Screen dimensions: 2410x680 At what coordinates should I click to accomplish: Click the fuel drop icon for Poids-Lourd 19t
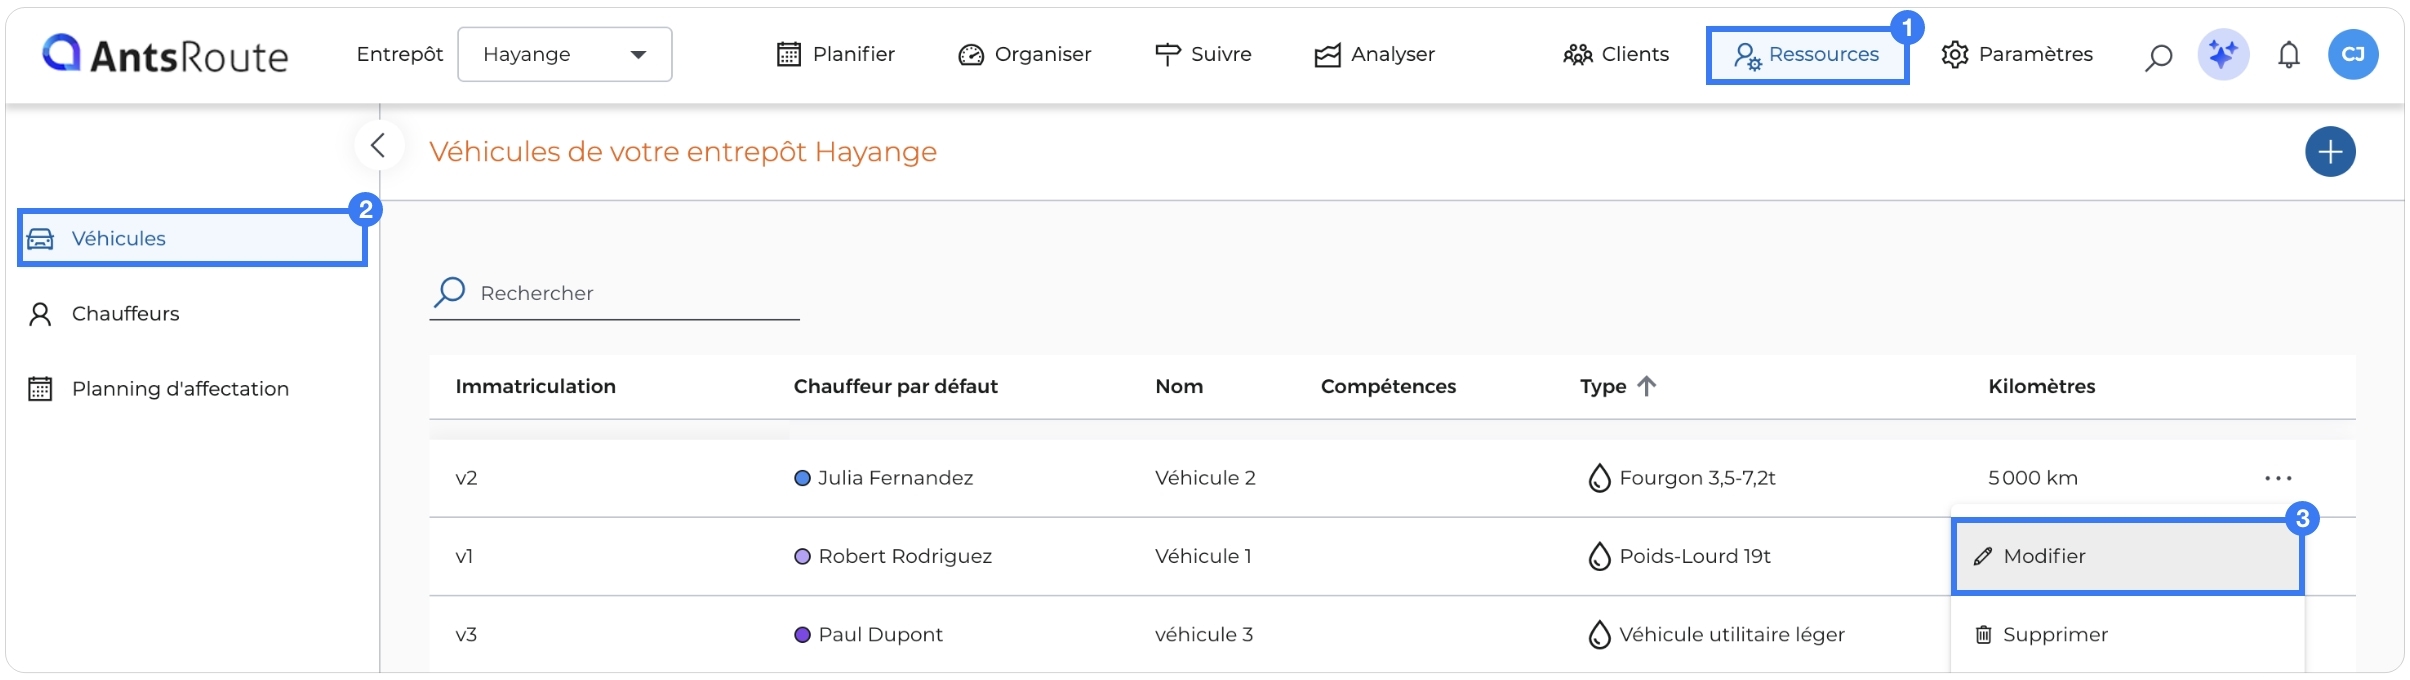[1600, 556]
